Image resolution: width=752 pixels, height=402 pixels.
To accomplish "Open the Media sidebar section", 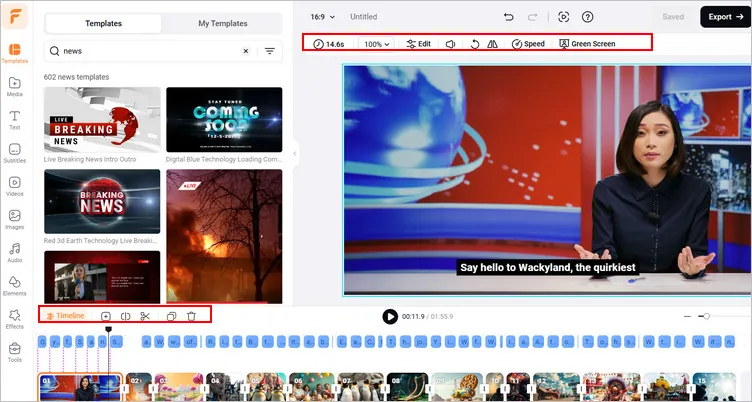I will tap(14, 87).
